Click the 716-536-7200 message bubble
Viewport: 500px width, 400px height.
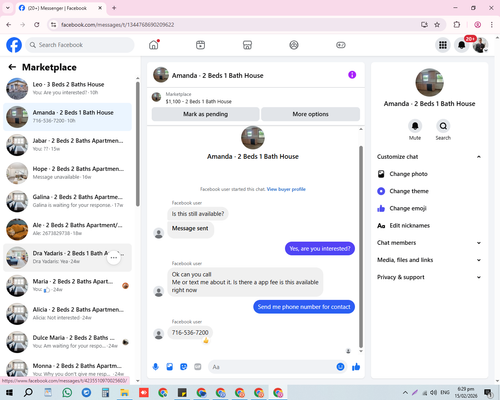[x=190, y=333]
